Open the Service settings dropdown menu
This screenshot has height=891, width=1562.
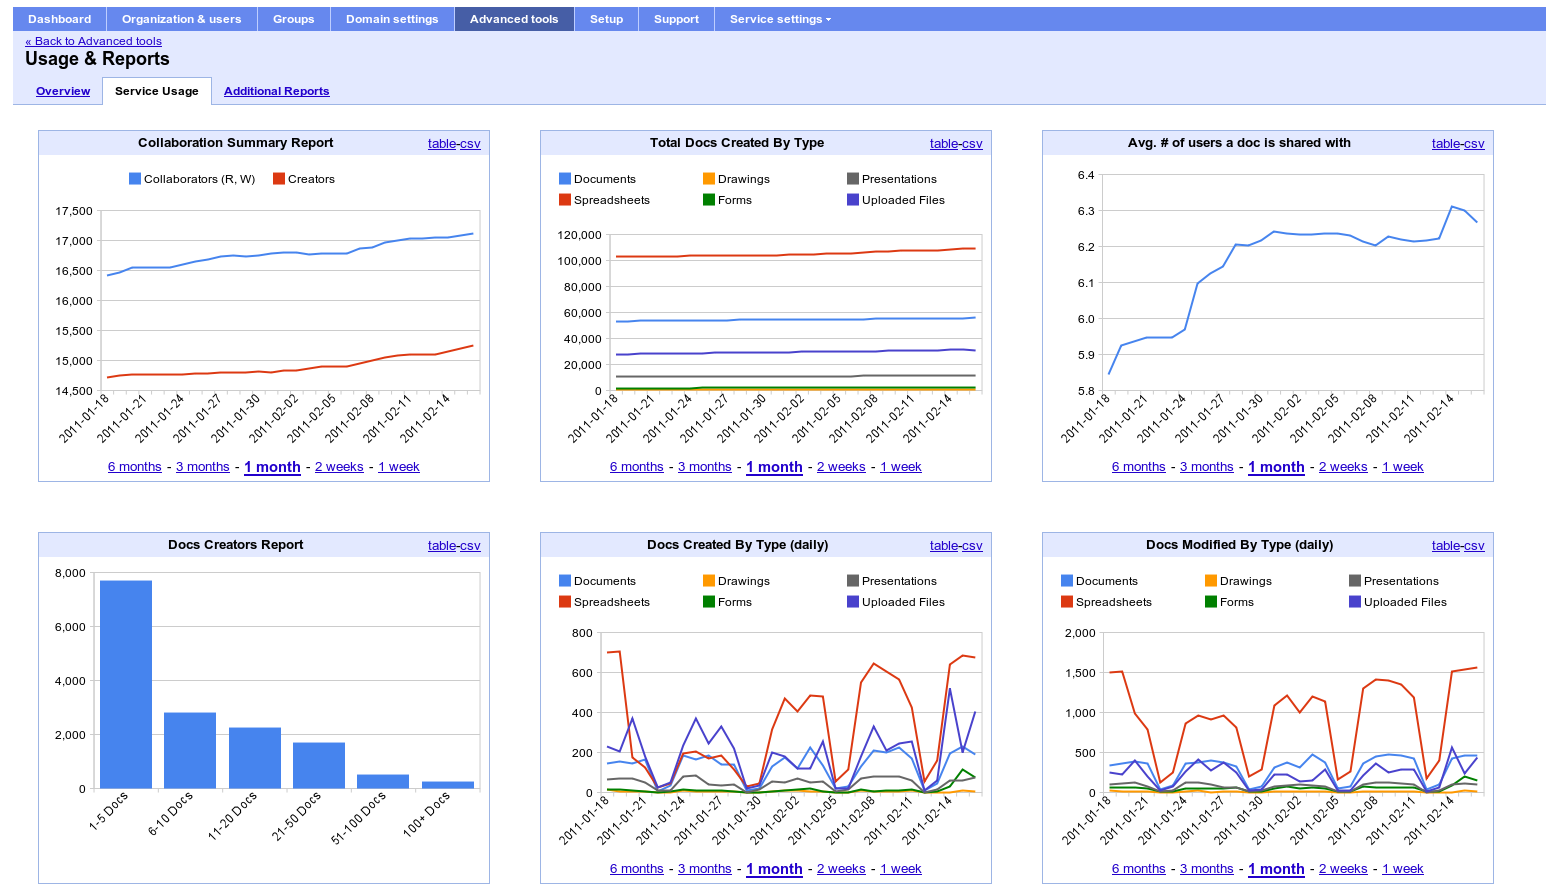coord(780,19)
